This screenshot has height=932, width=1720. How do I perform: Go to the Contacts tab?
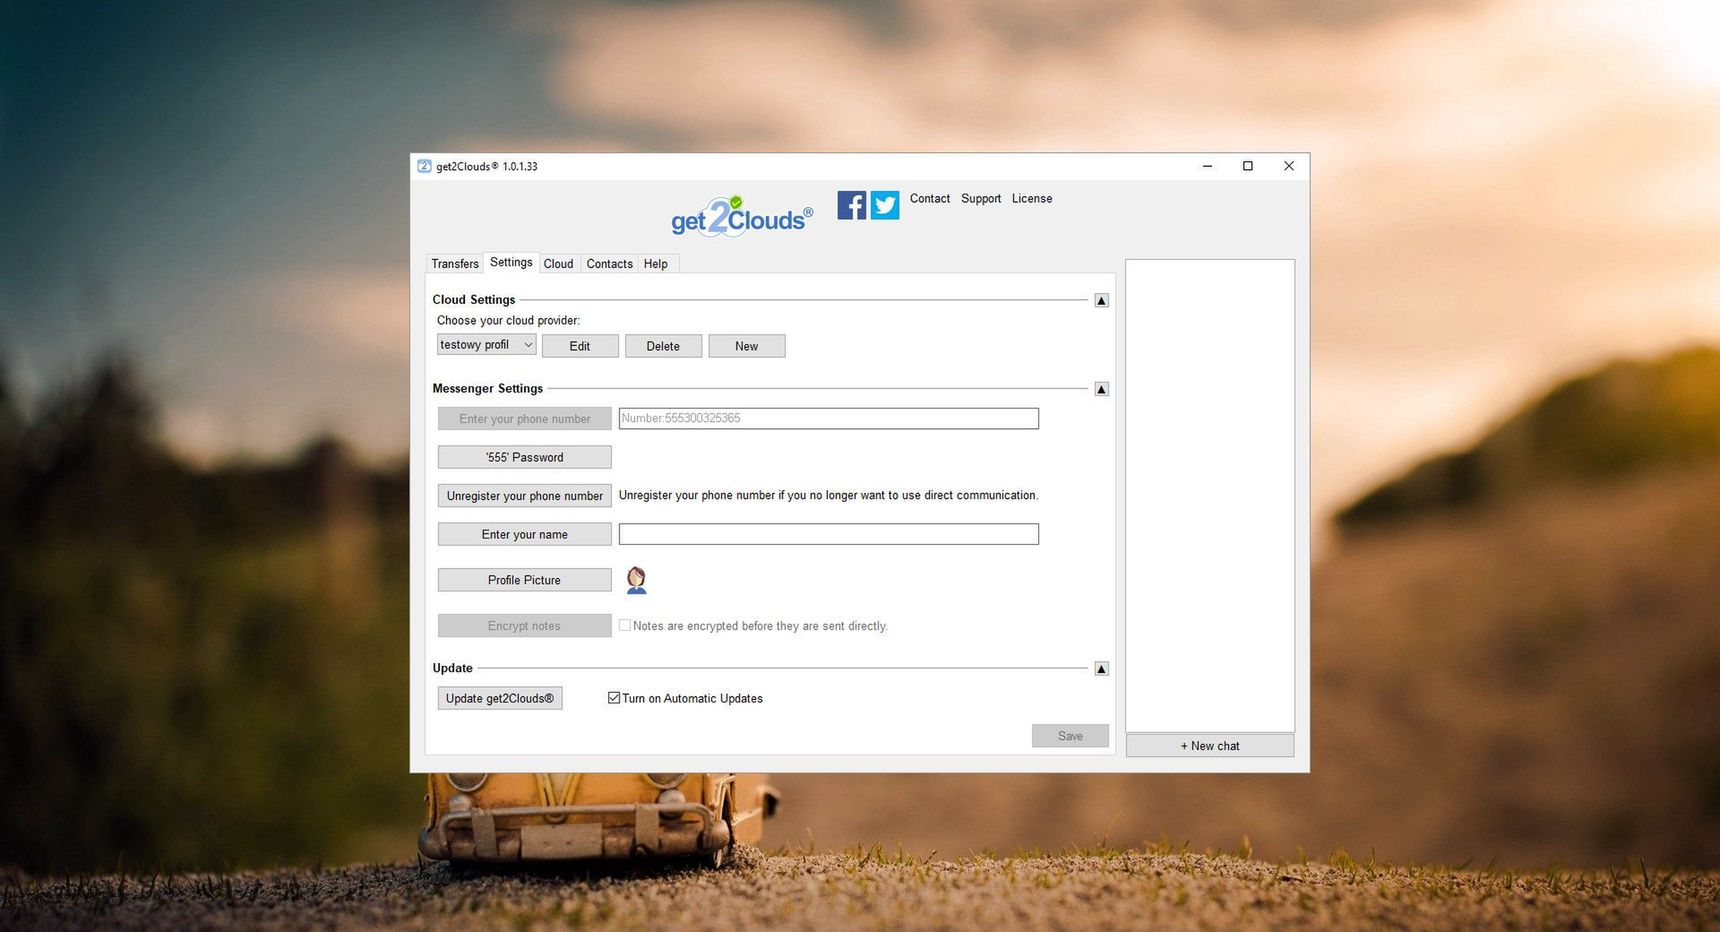click(x=609, y=264)
